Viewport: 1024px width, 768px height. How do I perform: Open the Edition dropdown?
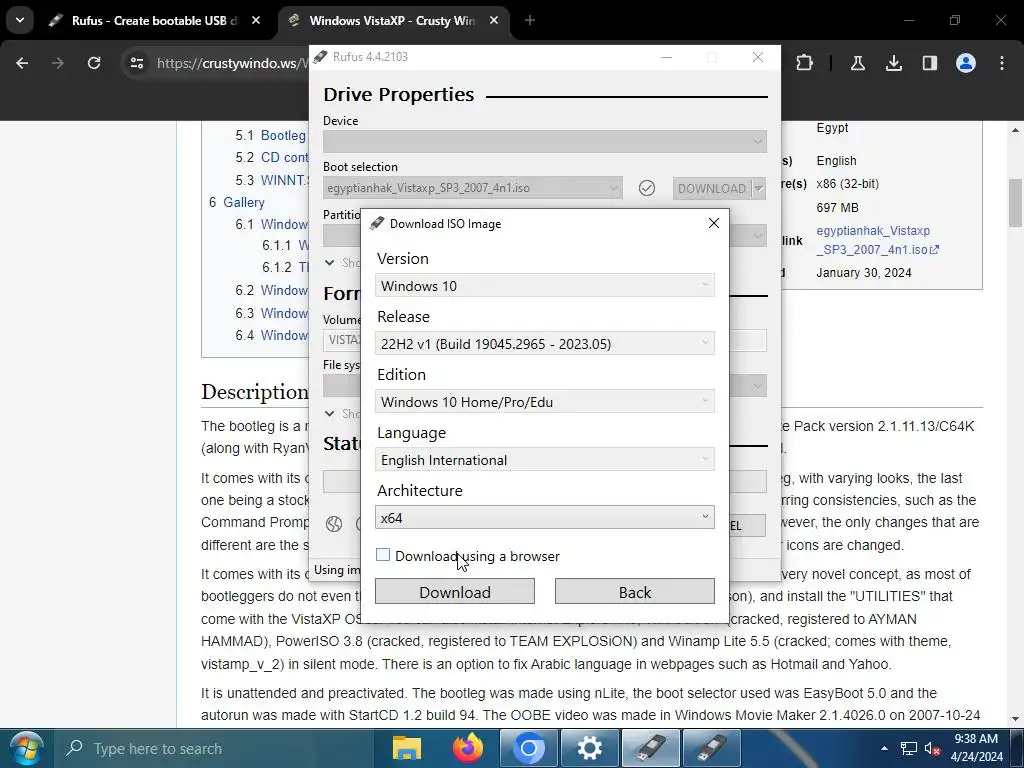545,402
